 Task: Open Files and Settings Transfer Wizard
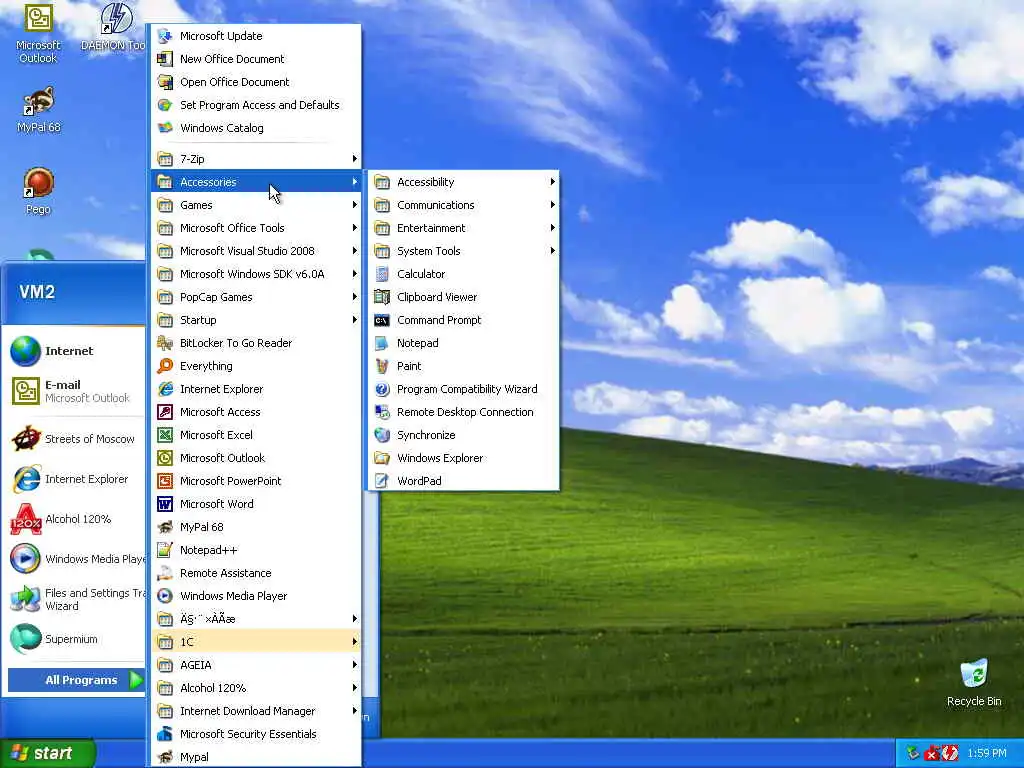click(x=76, y=599)
